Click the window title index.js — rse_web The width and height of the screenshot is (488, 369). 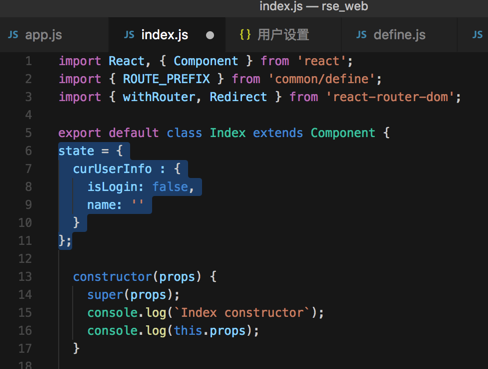(x=314, y=6)
